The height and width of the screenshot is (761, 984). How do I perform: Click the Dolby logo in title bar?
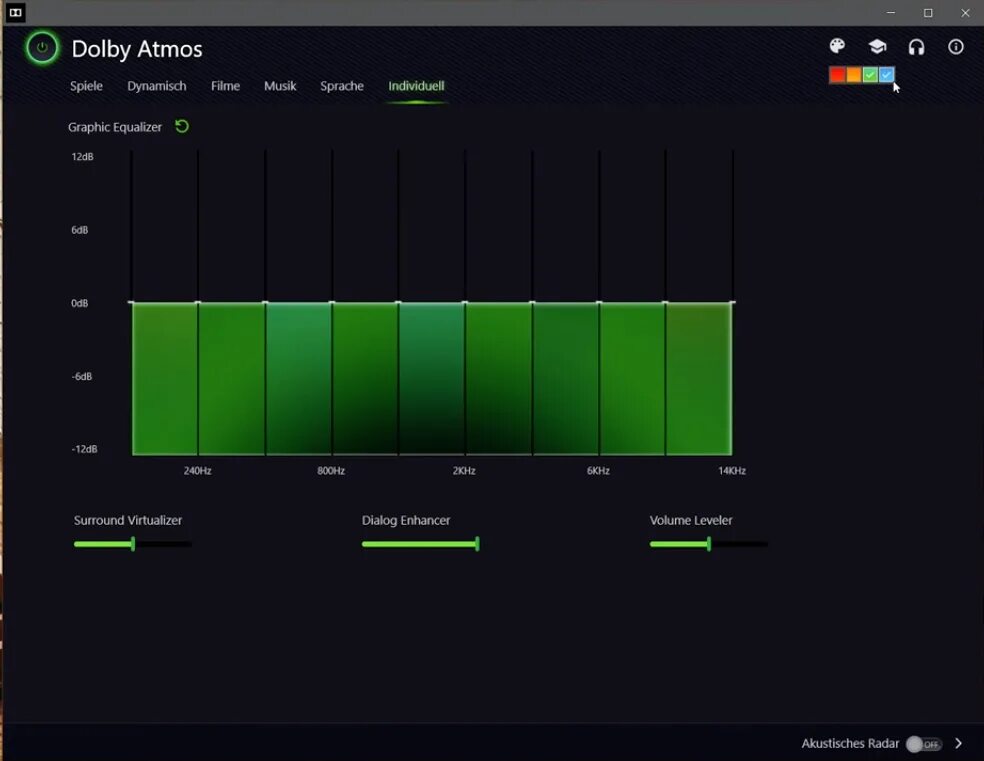click(x=16, y=13)
